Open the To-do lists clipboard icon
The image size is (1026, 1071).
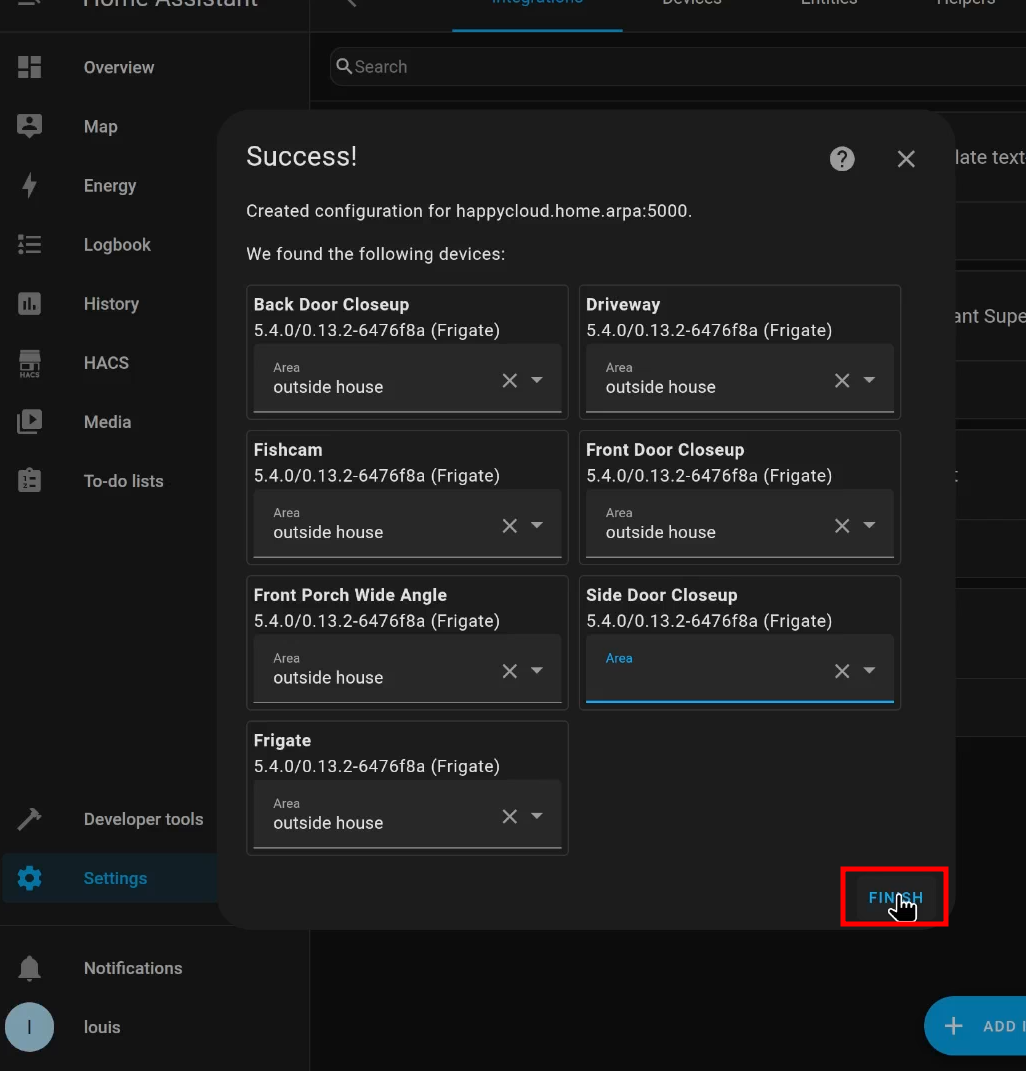pos(29,480)
